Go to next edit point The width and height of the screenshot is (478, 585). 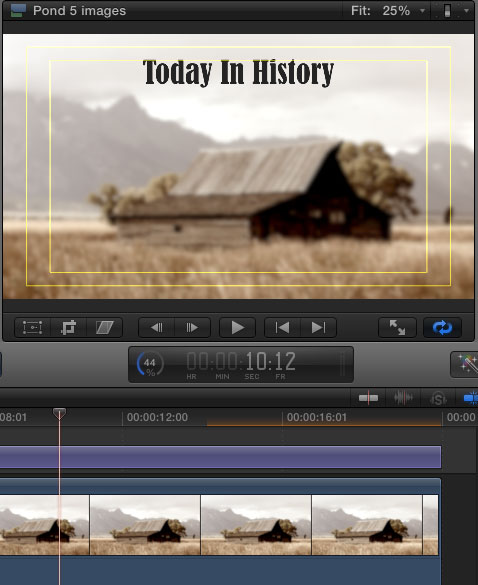coord(318,328)
